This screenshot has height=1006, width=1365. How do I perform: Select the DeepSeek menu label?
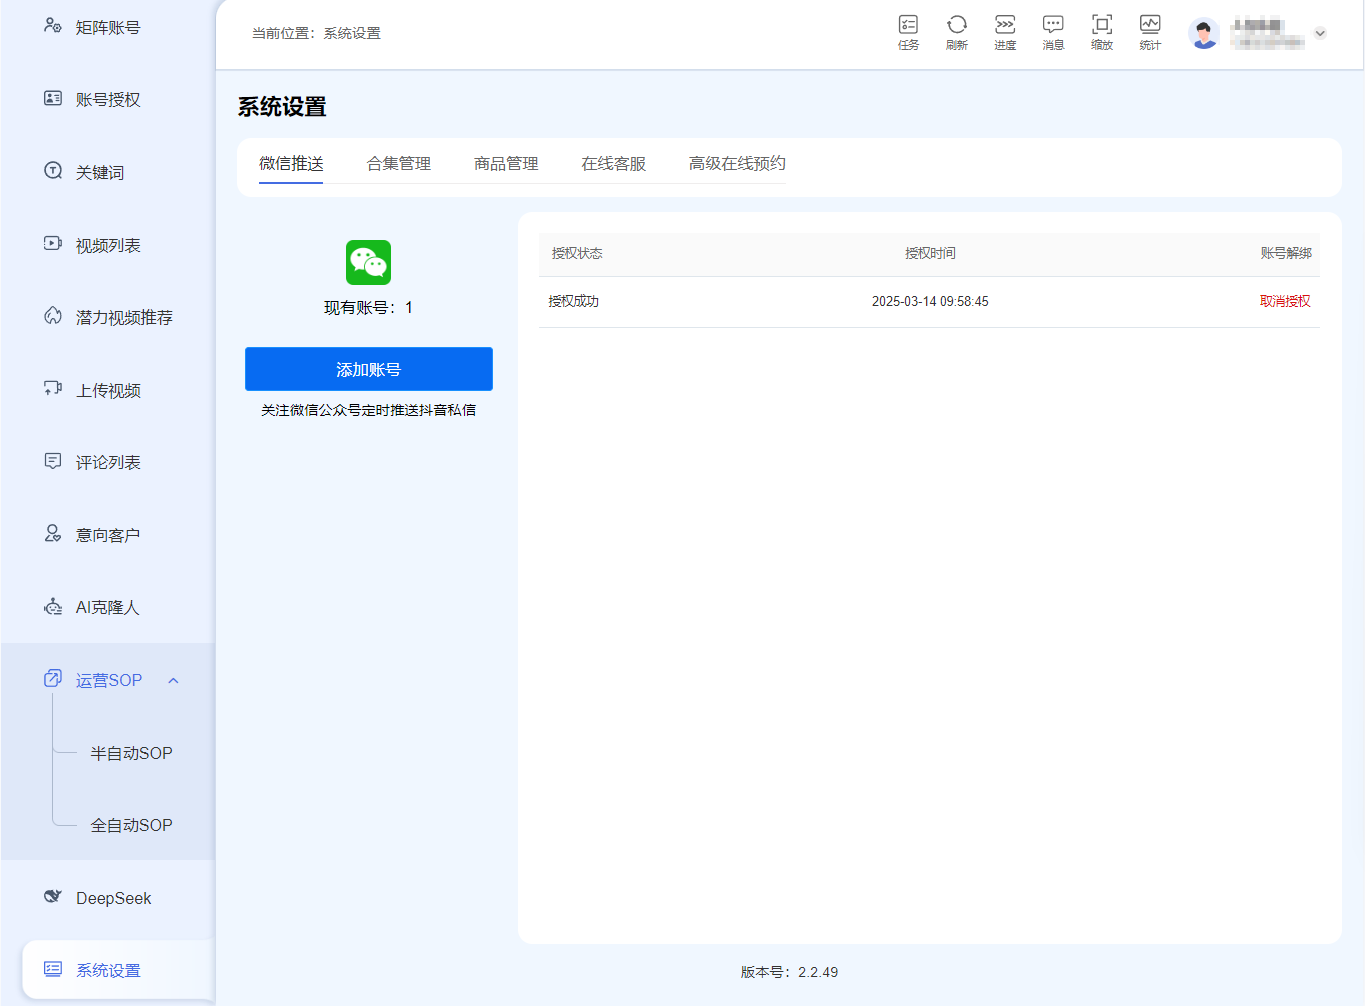[114, 898]
